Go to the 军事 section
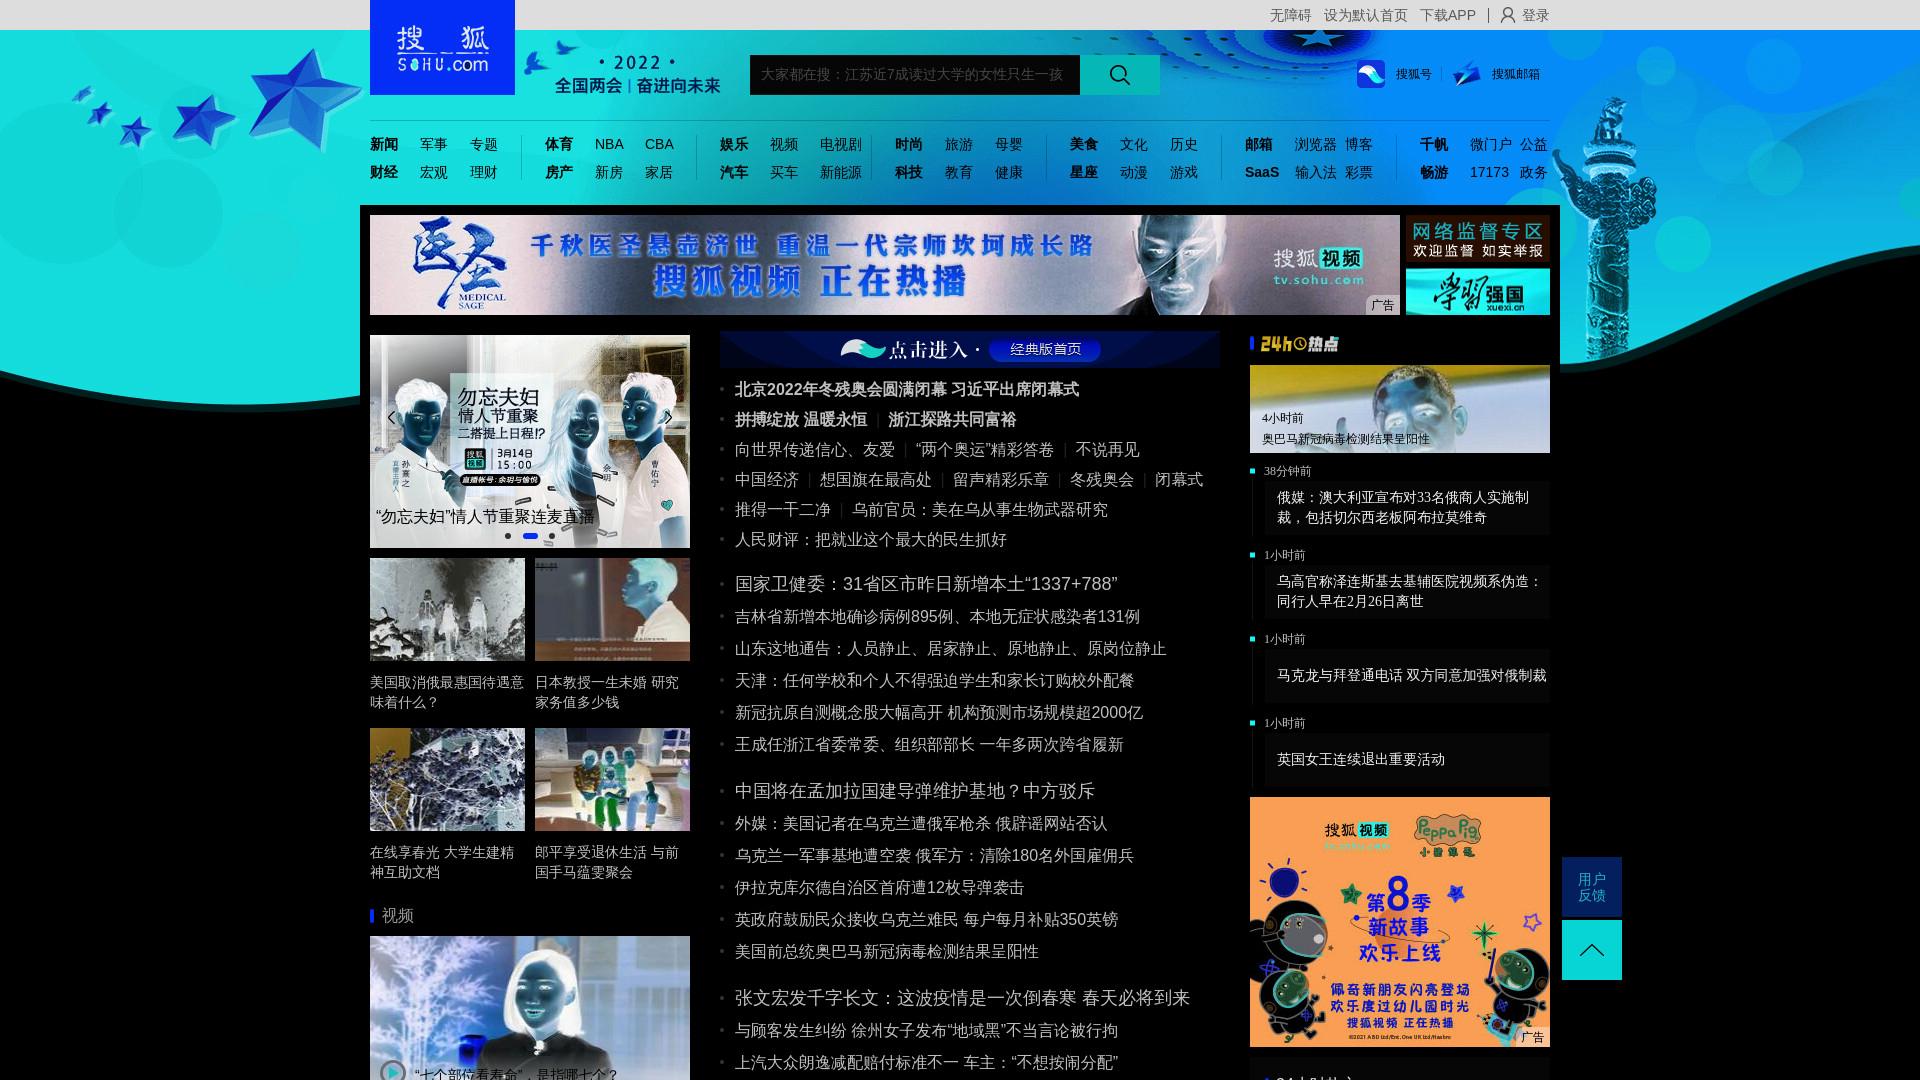 click(x=434, y=144)
